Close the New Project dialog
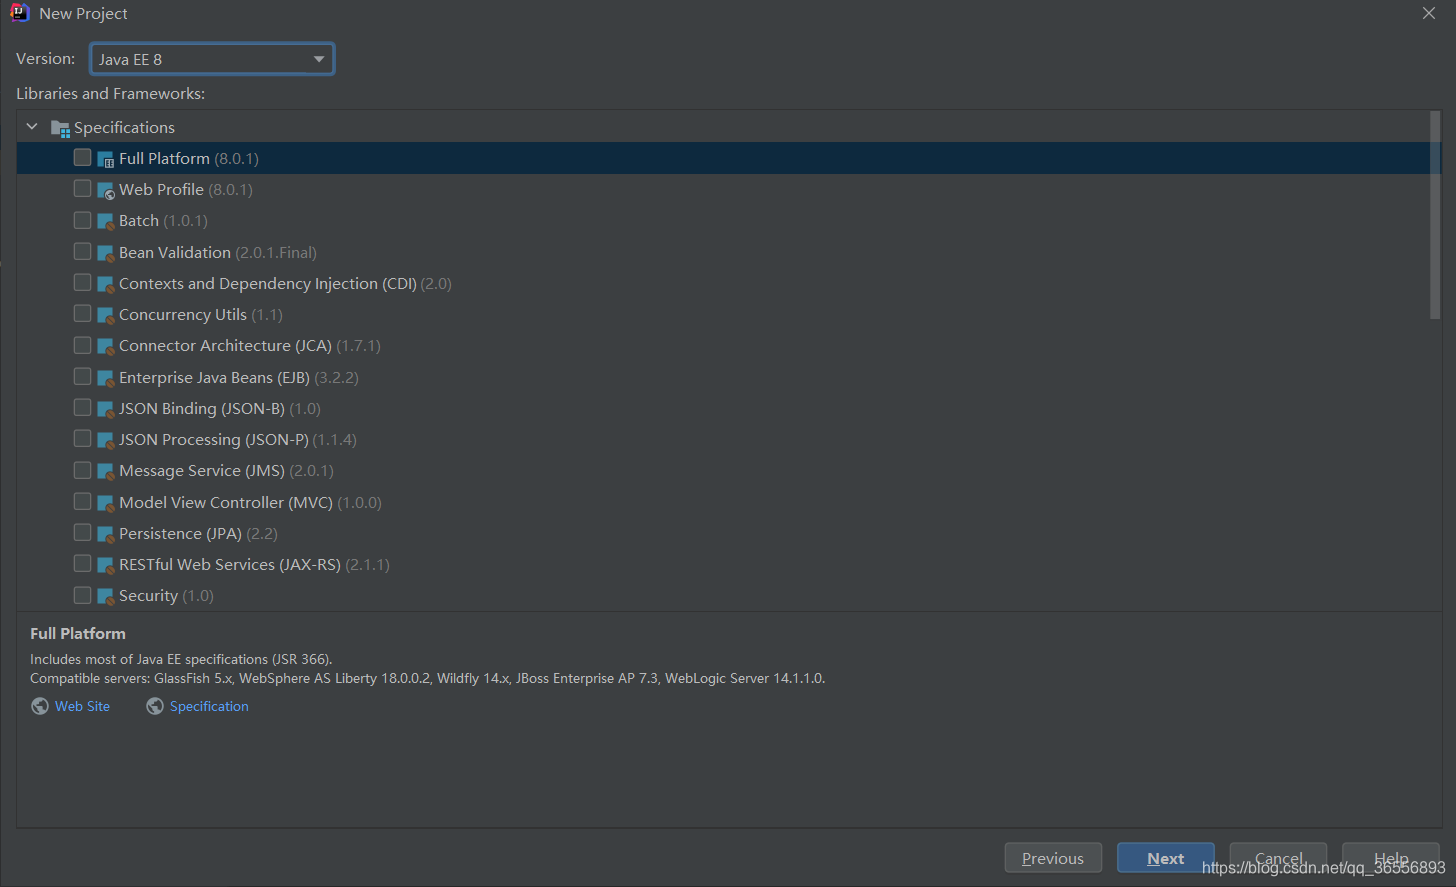The height and width of the screenshot is (887, 1456). pyautogui.click(x=1429, y=13)
